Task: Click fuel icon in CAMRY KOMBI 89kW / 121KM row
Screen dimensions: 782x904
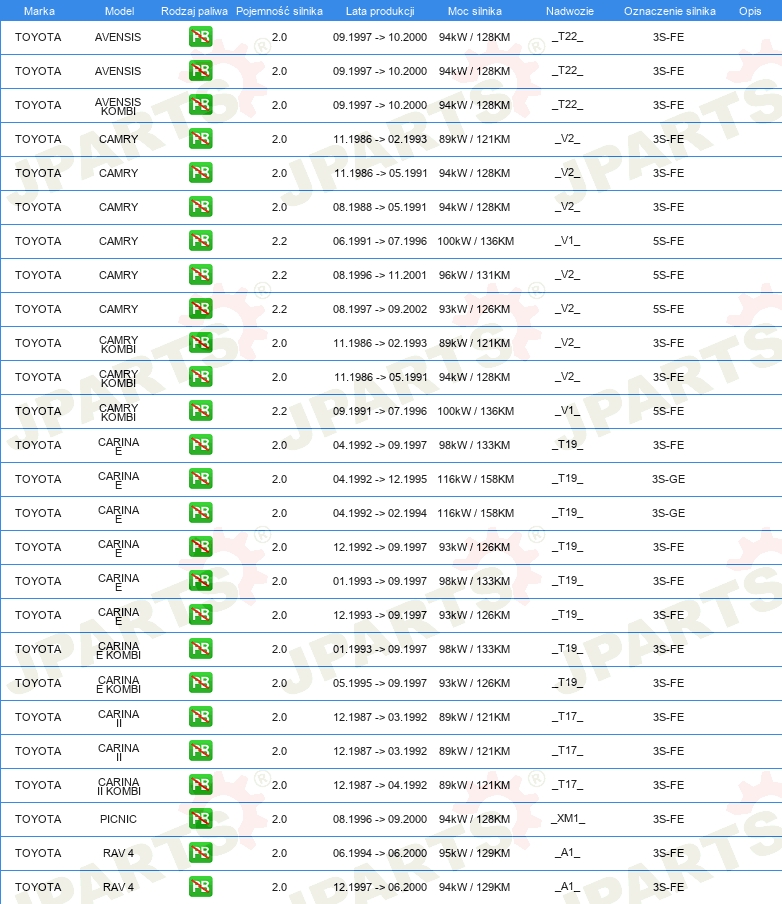Action: pos(201,343)
